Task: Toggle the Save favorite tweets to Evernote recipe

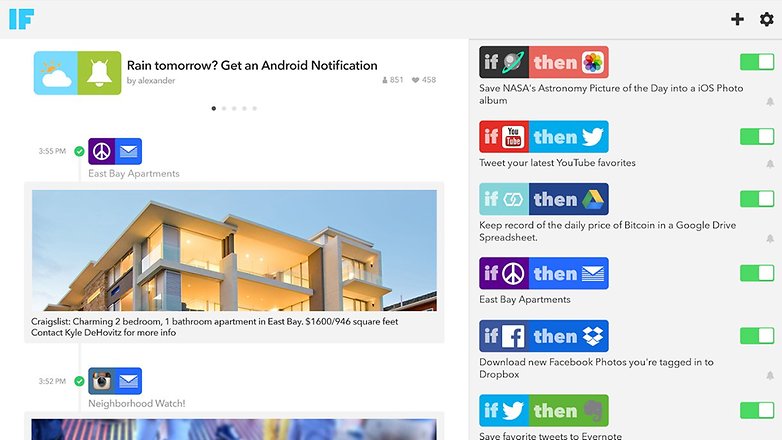Action: [757, 410]
